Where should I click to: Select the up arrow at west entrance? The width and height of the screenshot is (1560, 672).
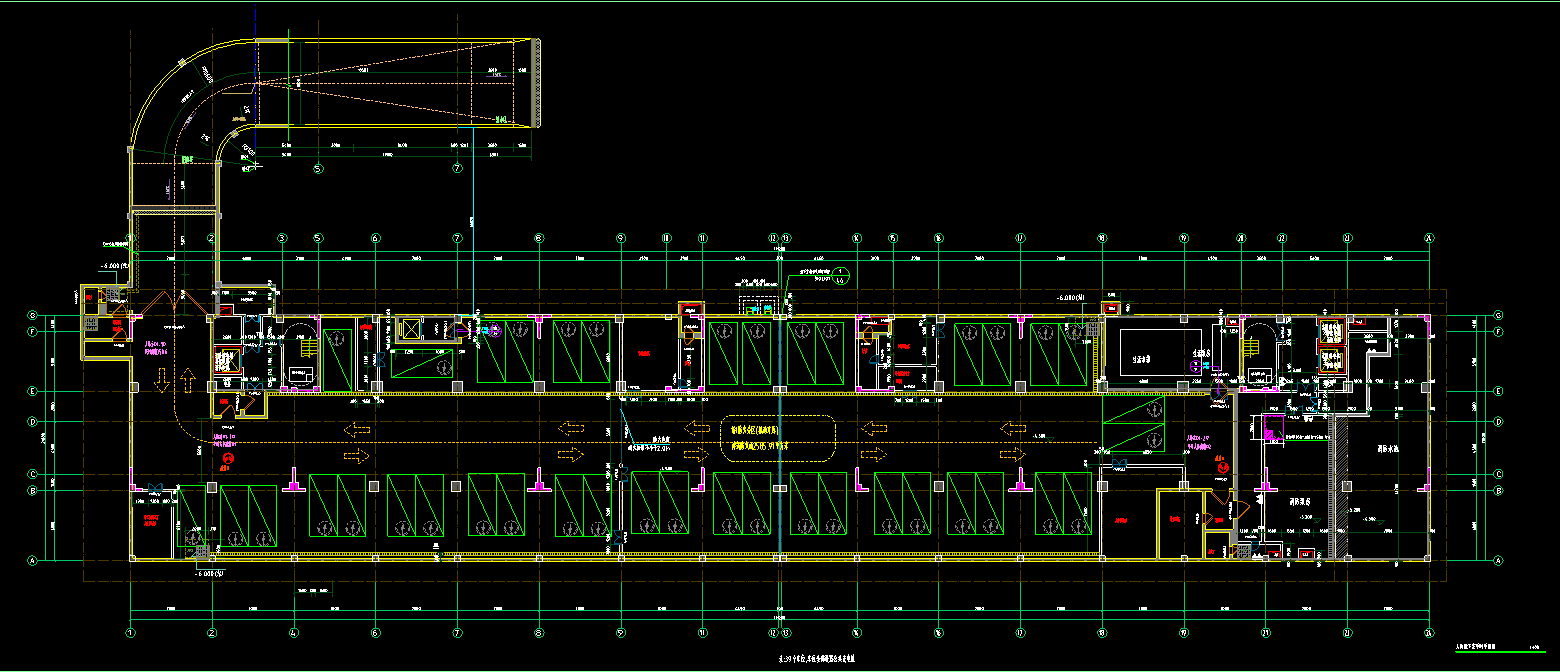tap(186, 381)
